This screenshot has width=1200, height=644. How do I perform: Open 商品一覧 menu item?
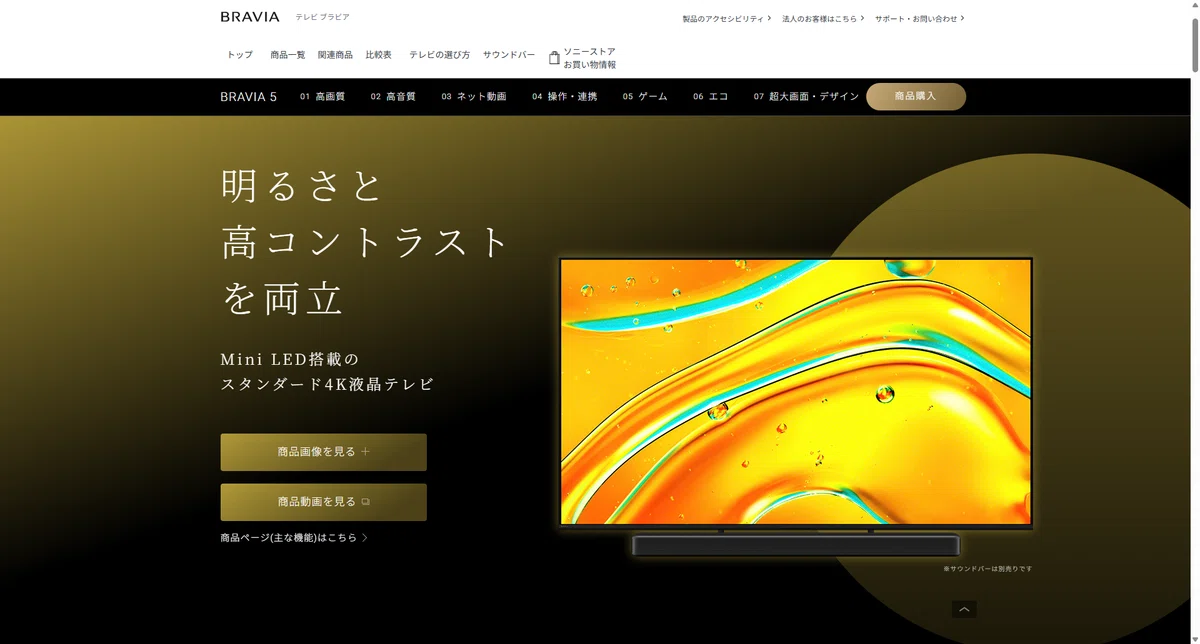pos(288,55)
